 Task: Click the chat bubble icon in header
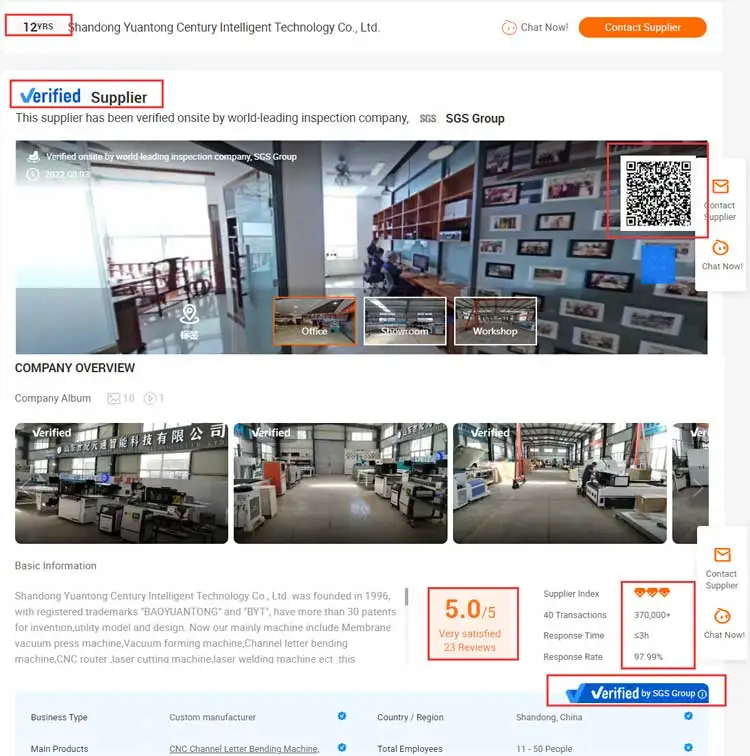coord(509,28)
